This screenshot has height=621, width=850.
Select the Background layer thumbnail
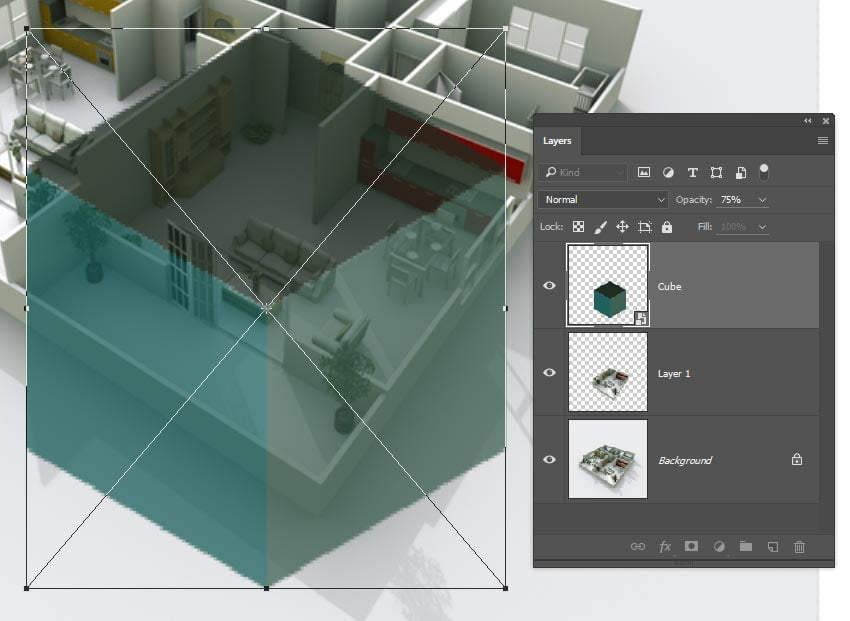tap(608, 459)
